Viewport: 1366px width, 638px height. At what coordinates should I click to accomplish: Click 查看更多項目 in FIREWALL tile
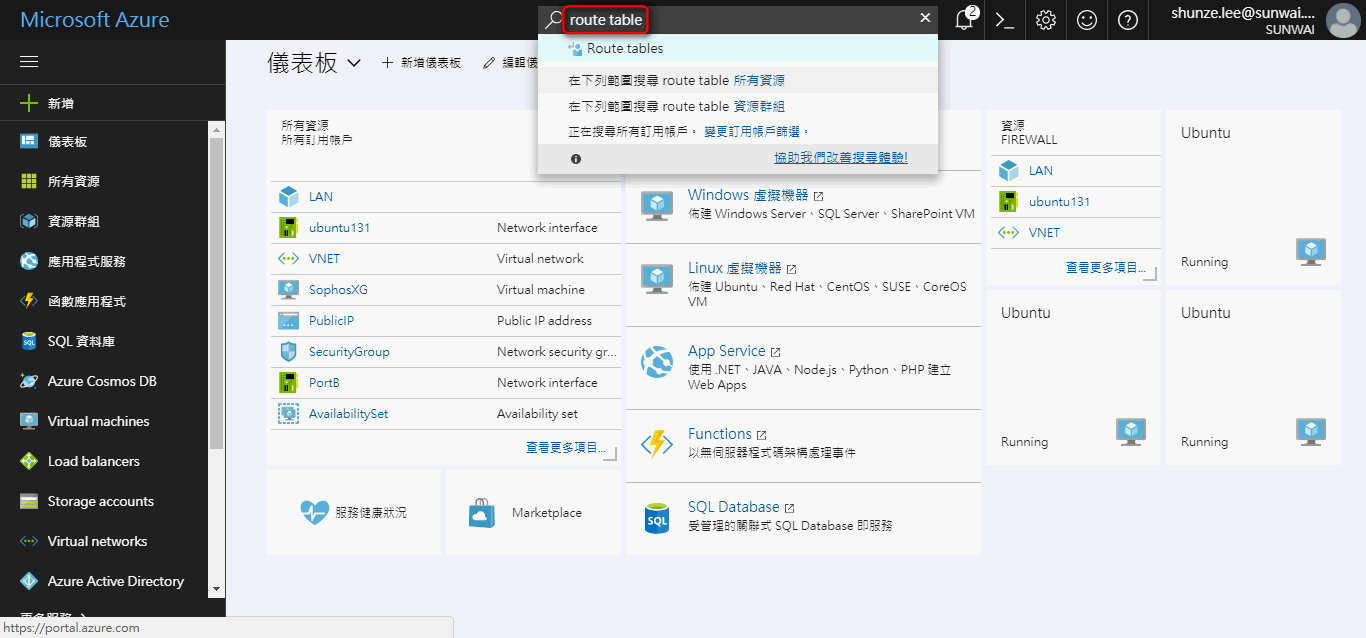[1106, 268]
